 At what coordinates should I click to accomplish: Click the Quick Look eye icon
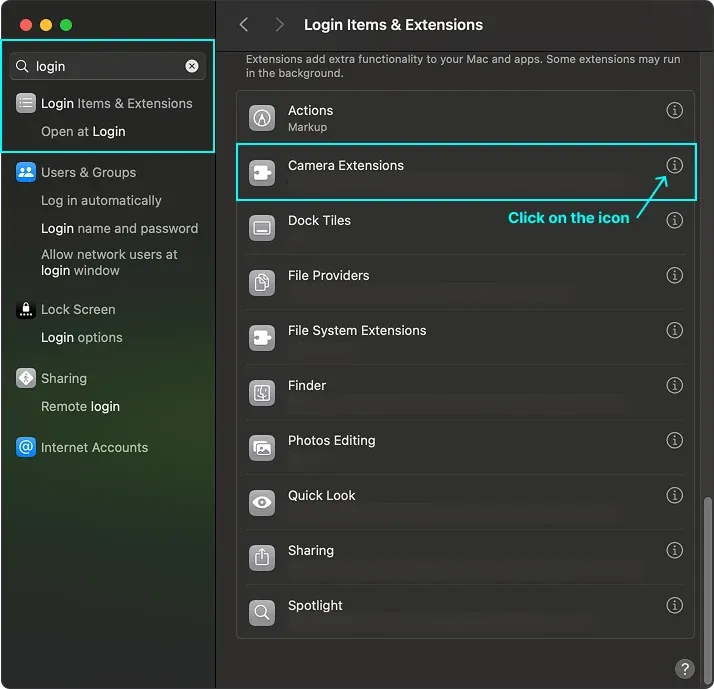[262, 503]
